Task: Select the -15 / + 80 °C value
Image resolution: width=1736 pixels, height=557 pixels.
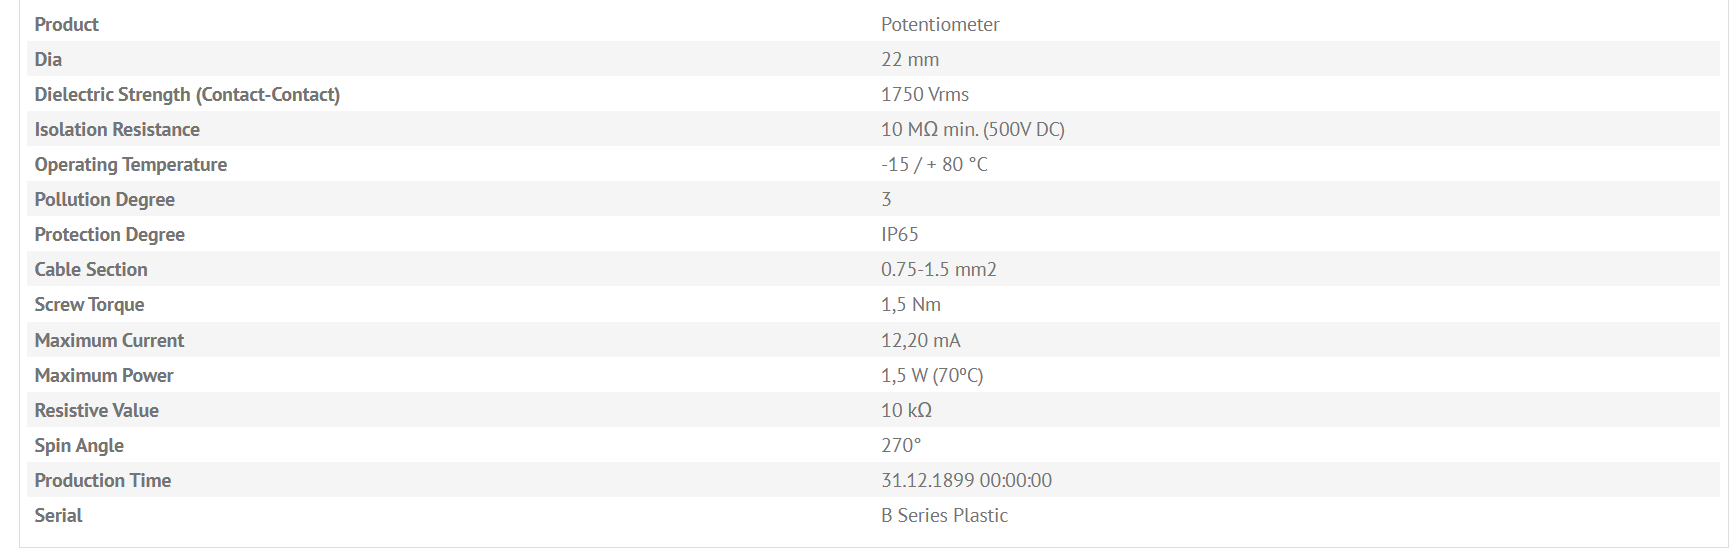Action: pos(934,164)
